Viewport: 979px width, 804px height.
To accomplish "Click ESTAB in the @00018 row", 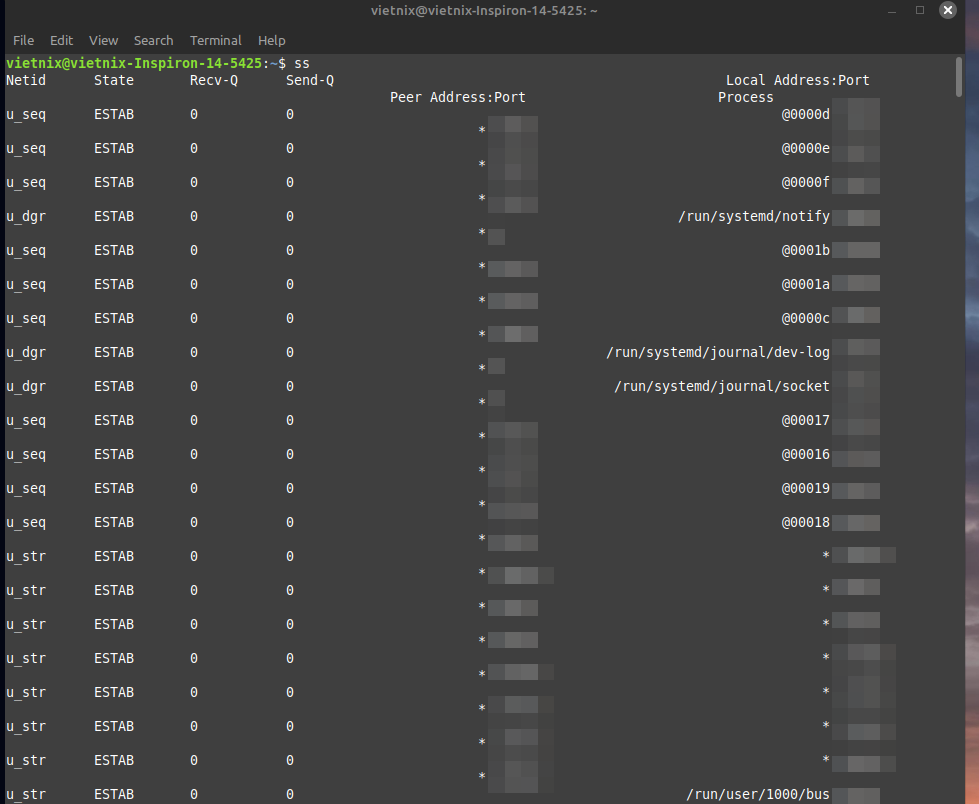I will 114,522.
